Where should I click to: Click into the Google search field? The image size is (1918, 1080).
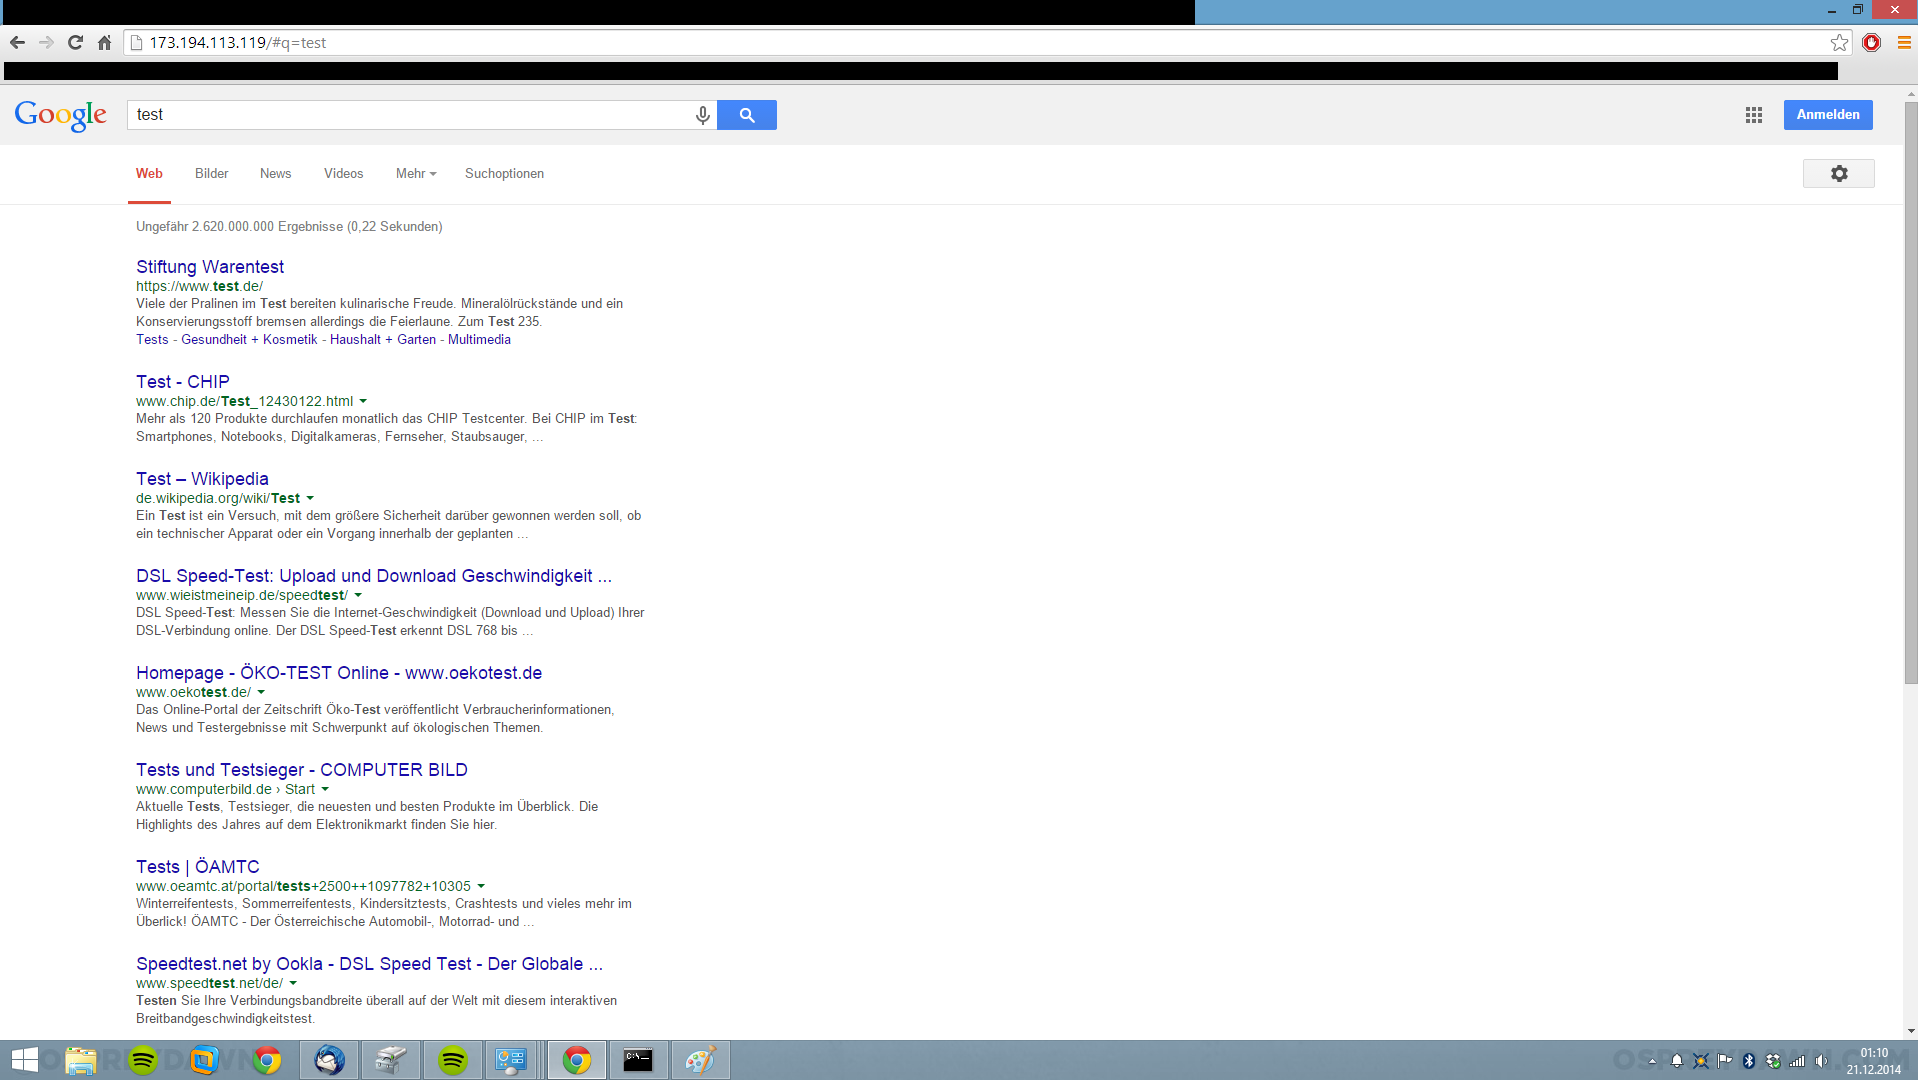pyautogui.click(x=410, y=115)
